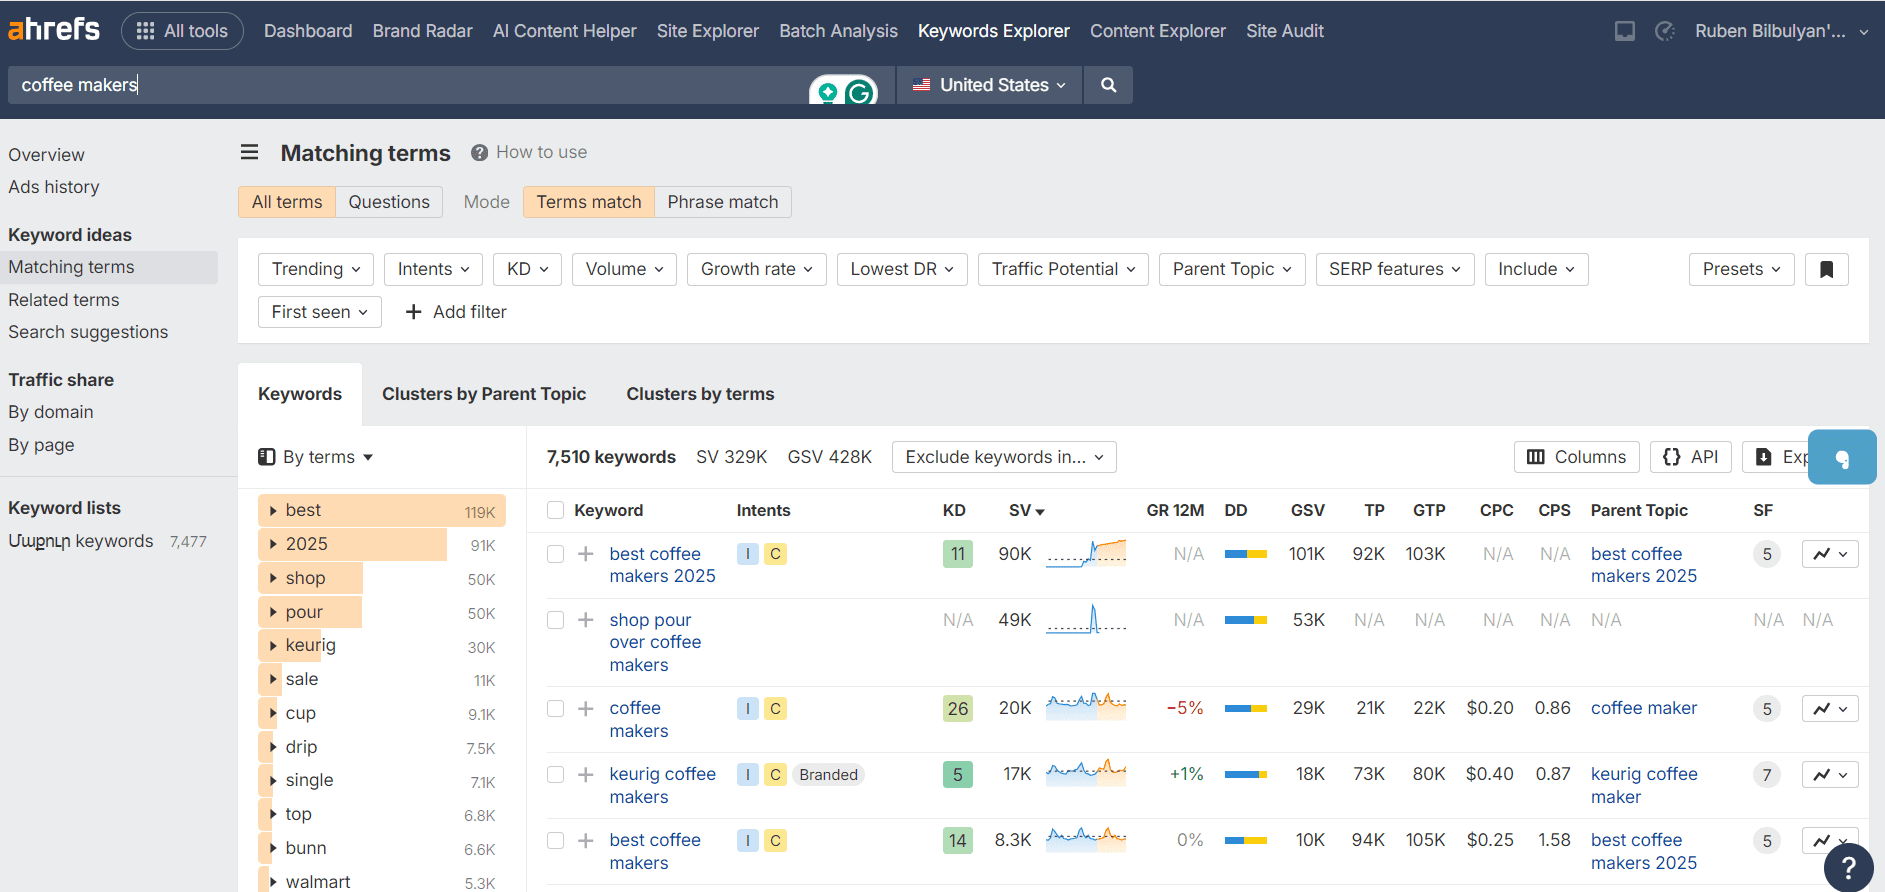Add 'shop pour over coffee makers' via plus icon
This screenshot has width=1885, height=892.
pyautogui.click(x=586, y=620)
